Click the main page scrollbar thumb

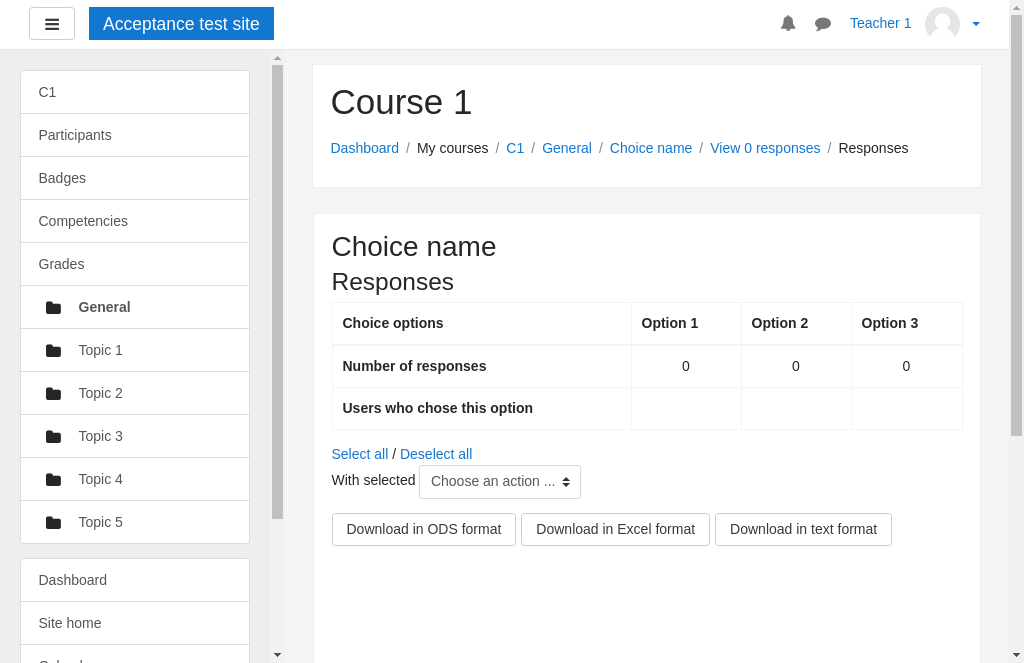tap(1016, 225)
